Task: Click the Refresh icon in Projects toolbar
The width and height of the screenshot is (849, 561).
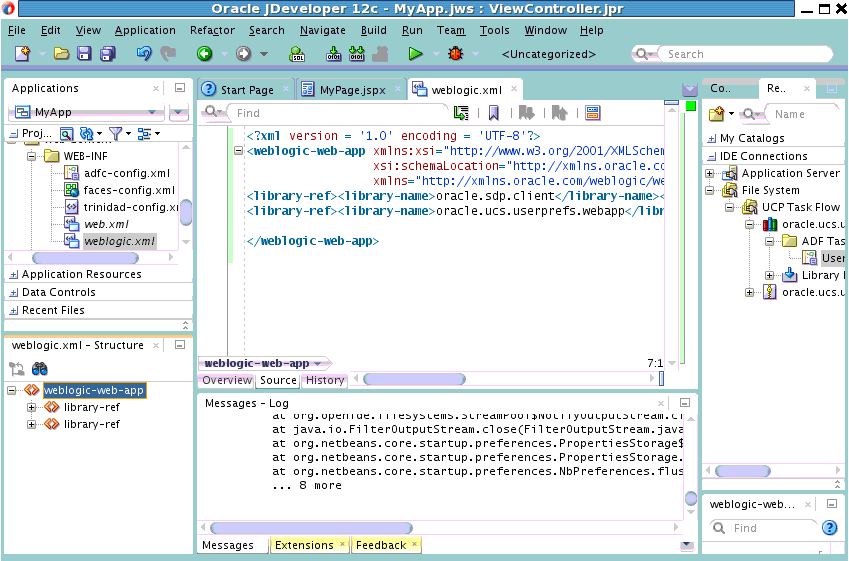Action: 87,134
